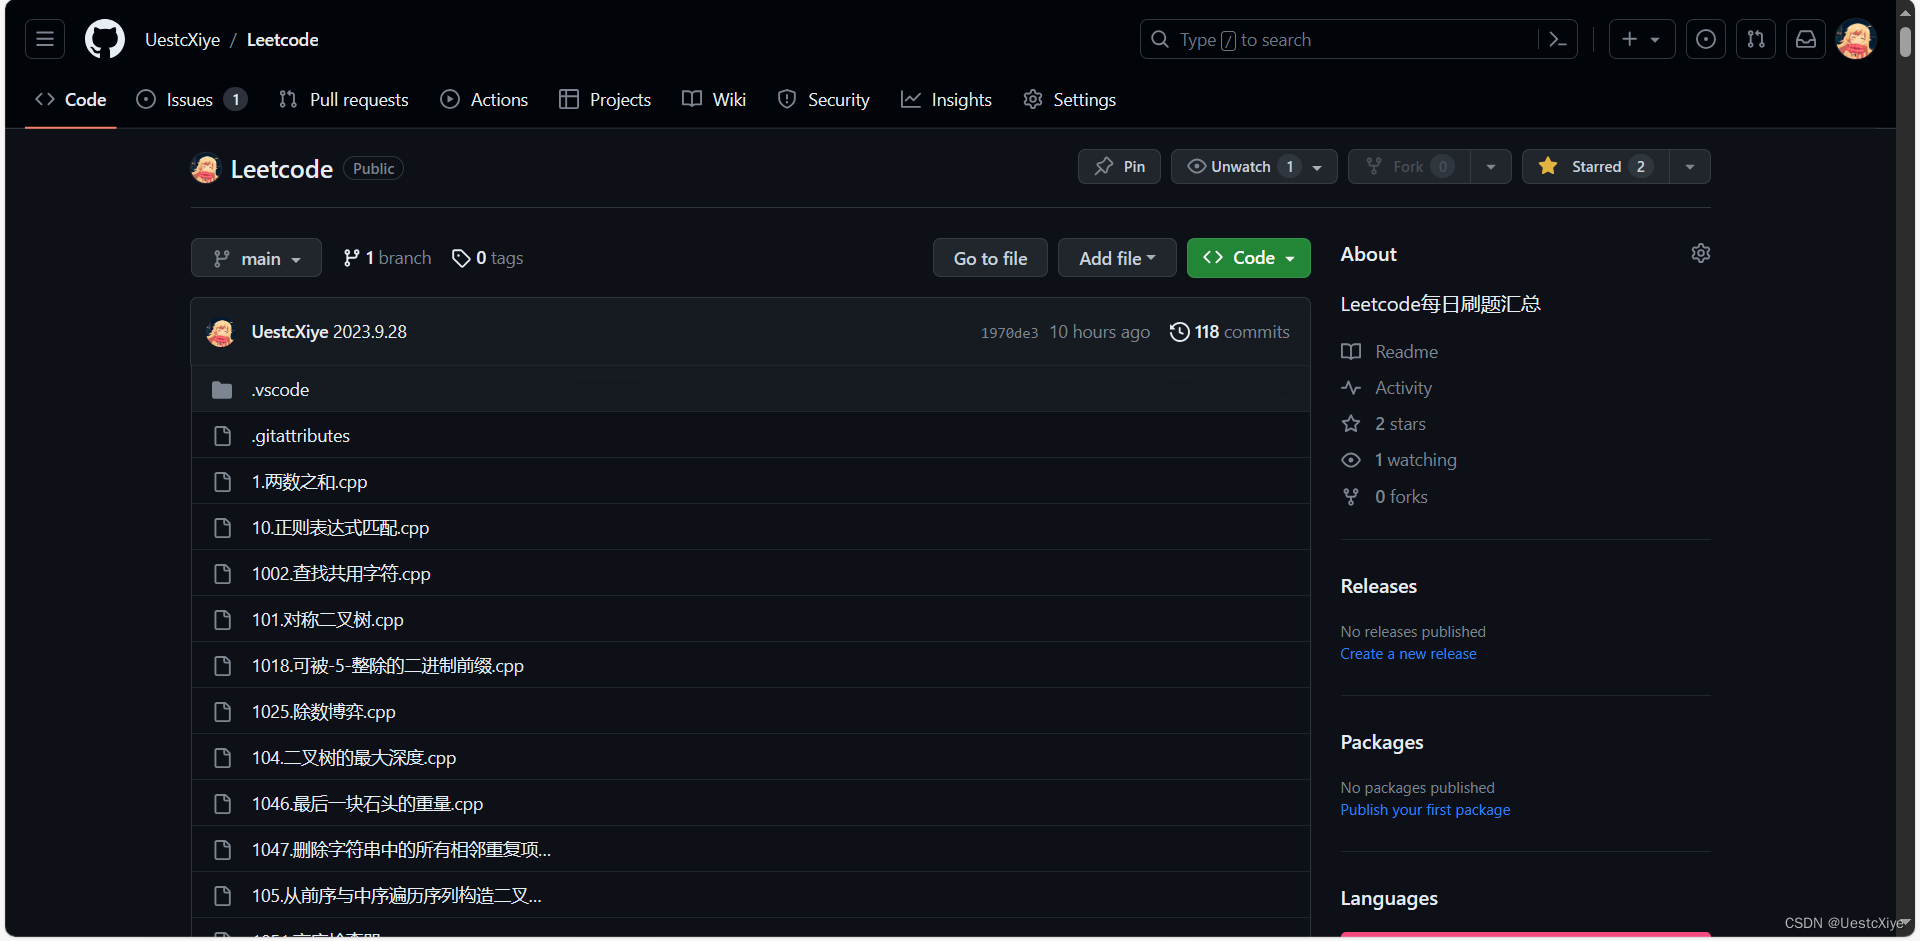1920x941 pixels.
Task: Click the forks icon in About
Action: coord(1351,497)
